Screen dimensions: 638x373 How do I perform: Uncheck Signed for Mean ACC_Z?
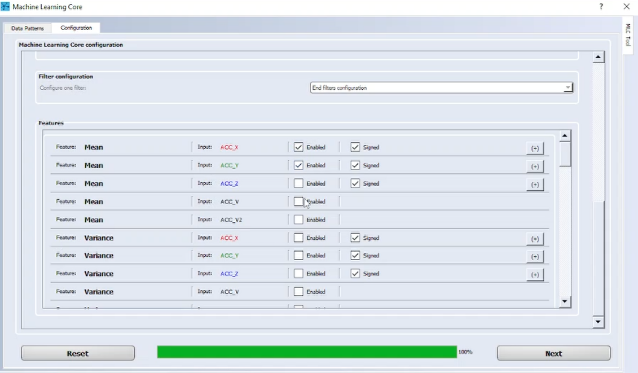355,183
